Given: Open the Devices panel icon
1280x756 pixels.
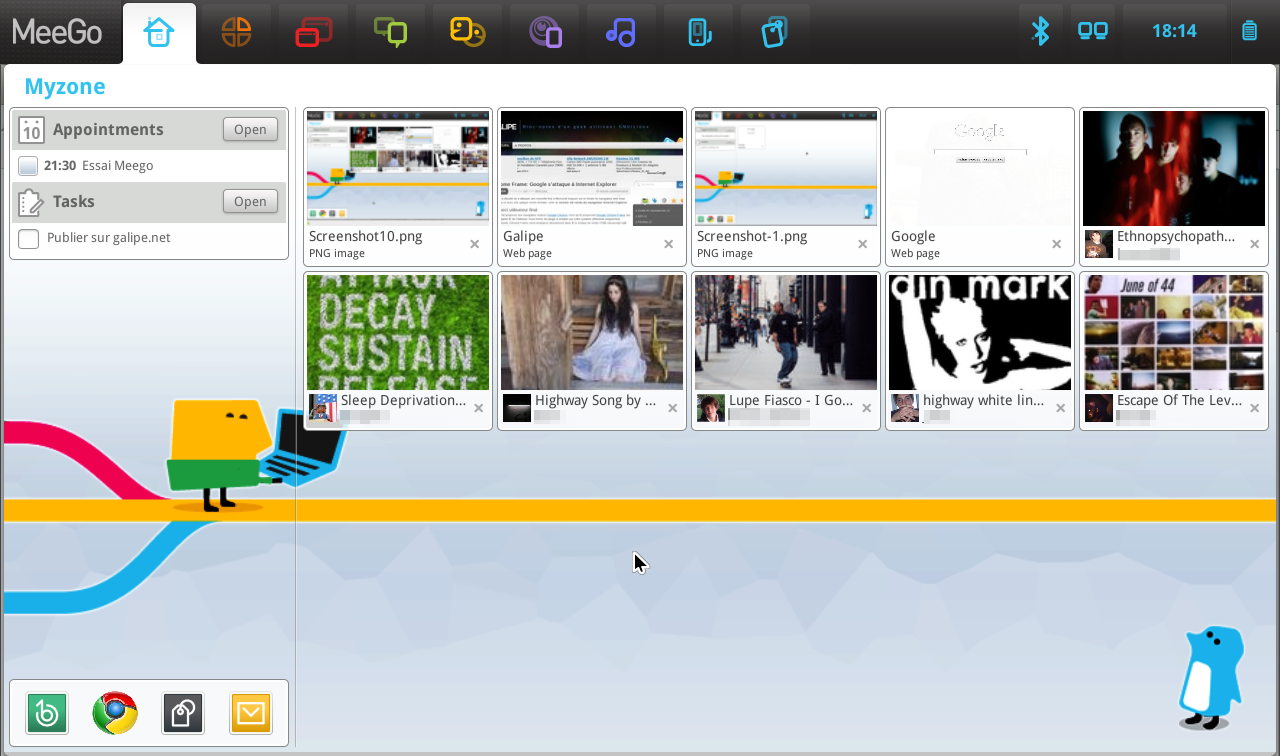Looking at the screenshot, I should click(x=699, y=32).
